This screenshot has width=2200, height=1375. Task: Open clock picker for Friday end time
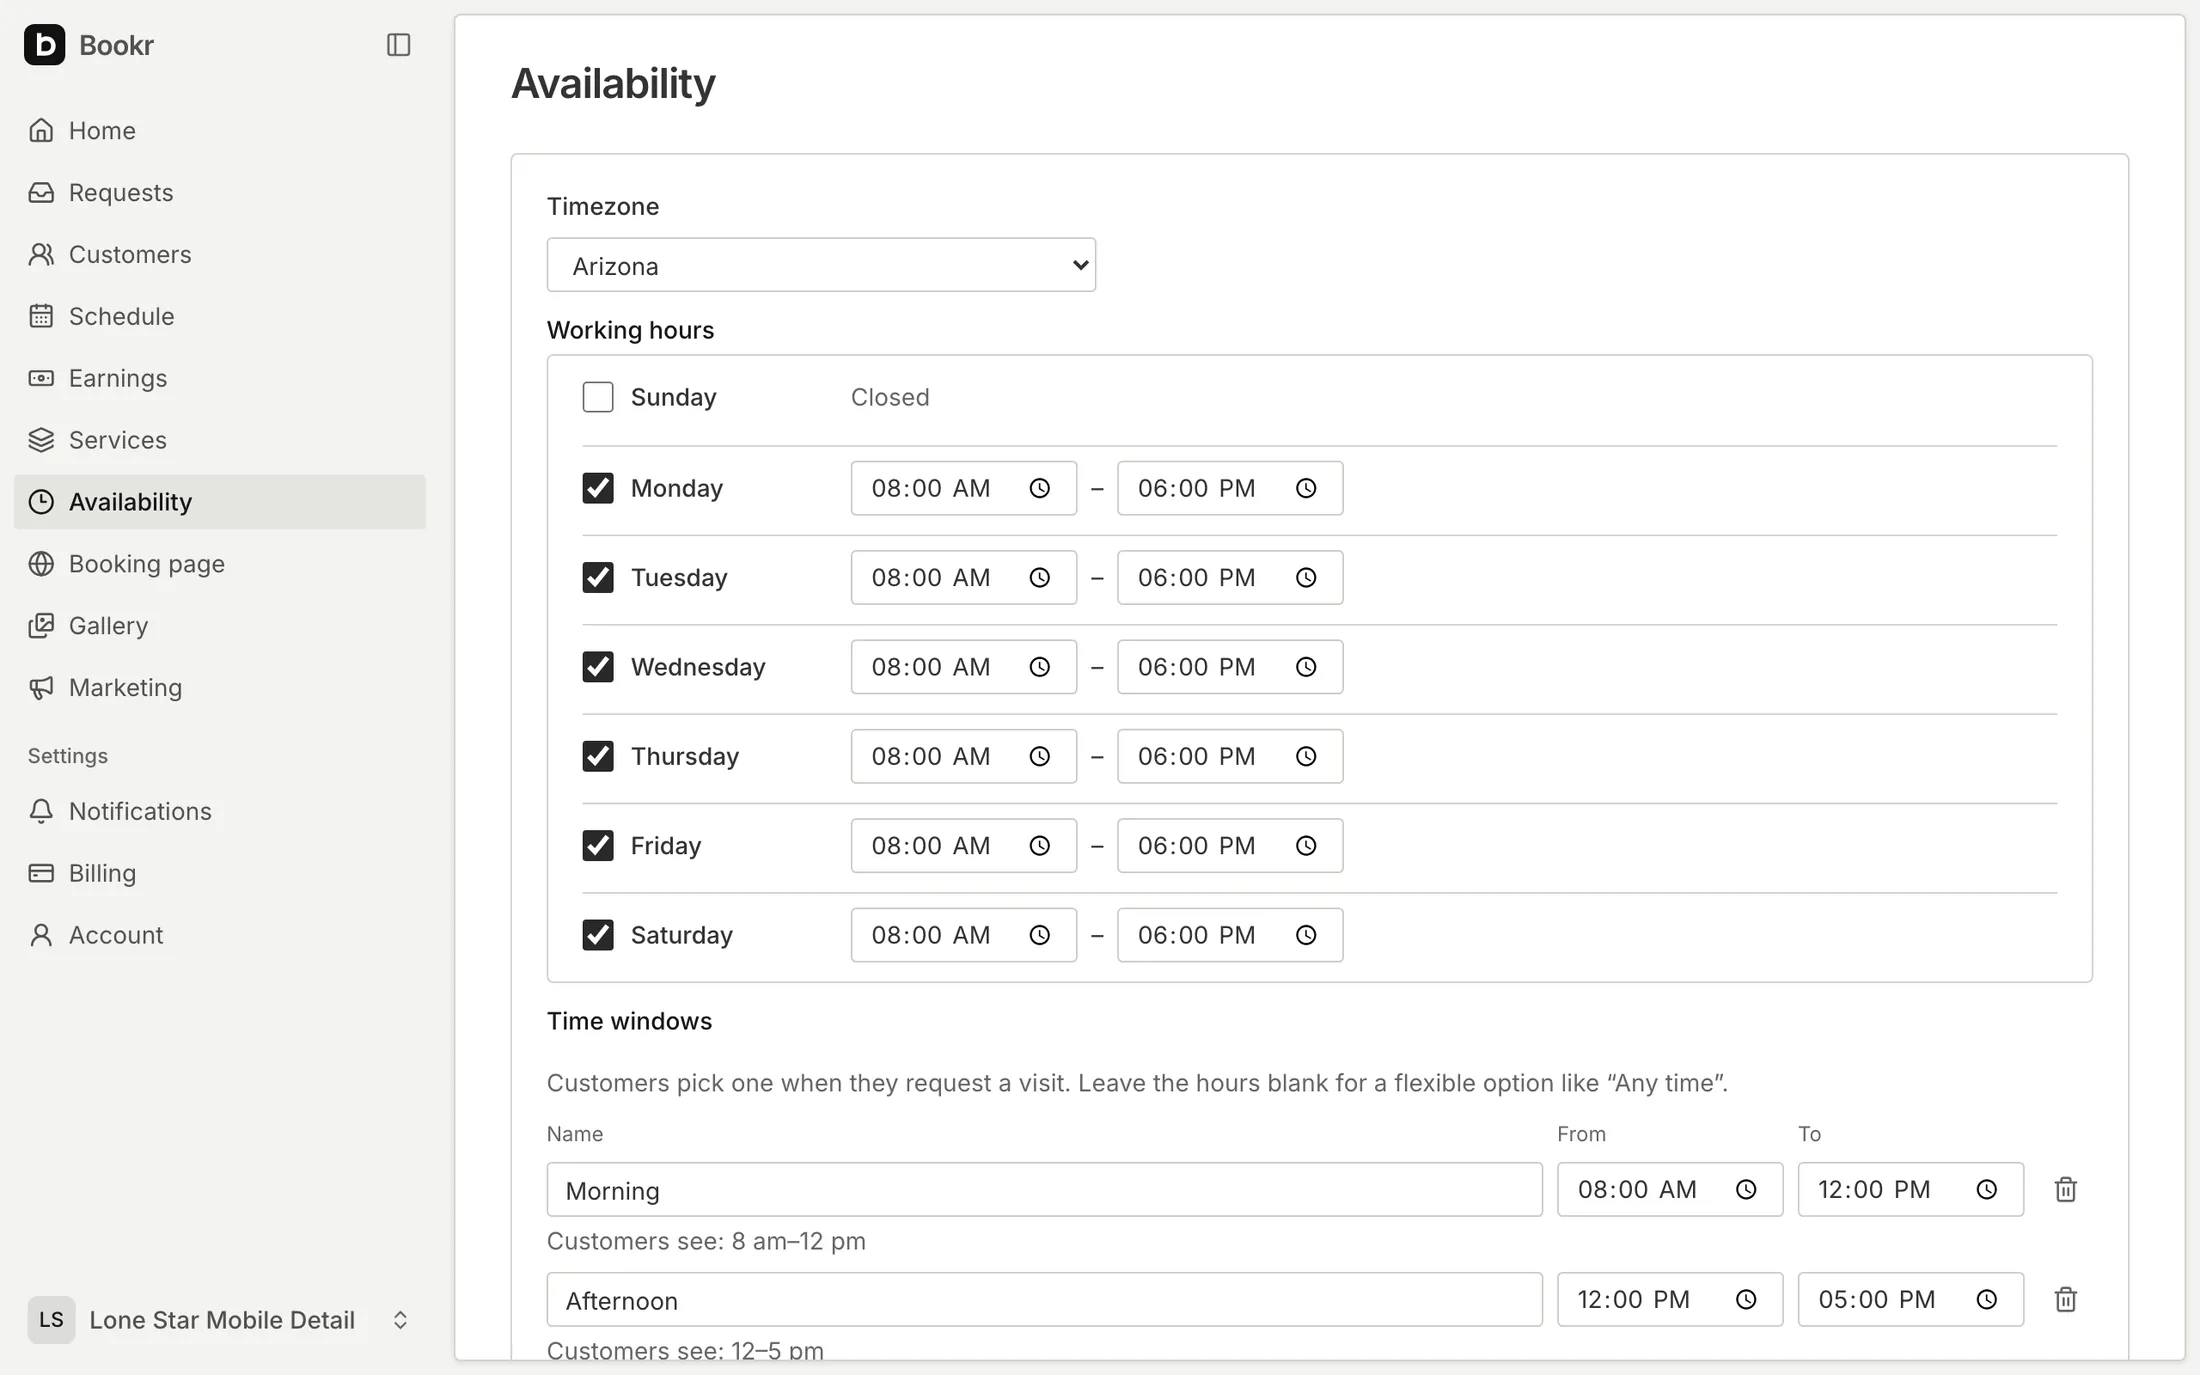tap(1306, 846)
